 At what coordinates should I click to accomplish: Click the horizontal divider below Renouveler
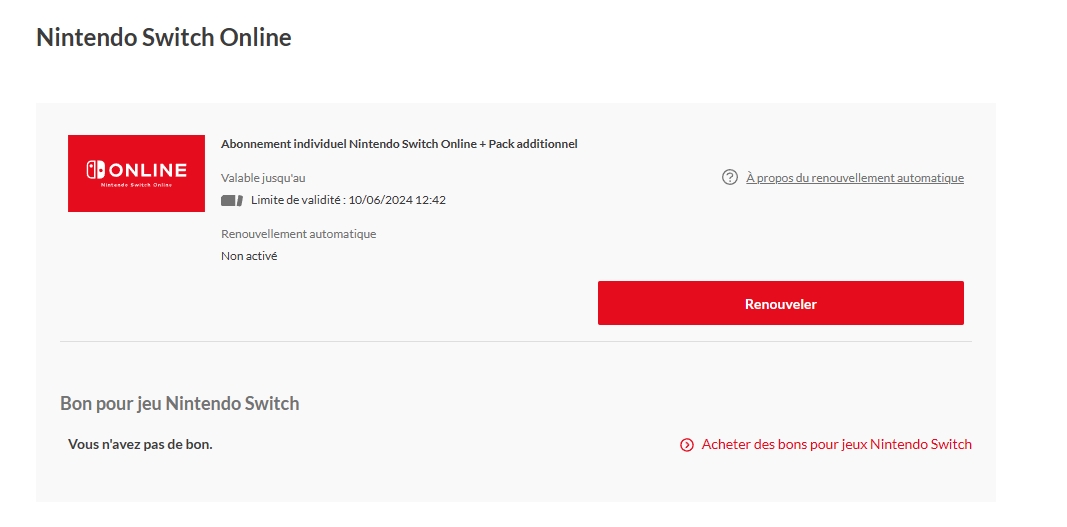pos(516,341)
